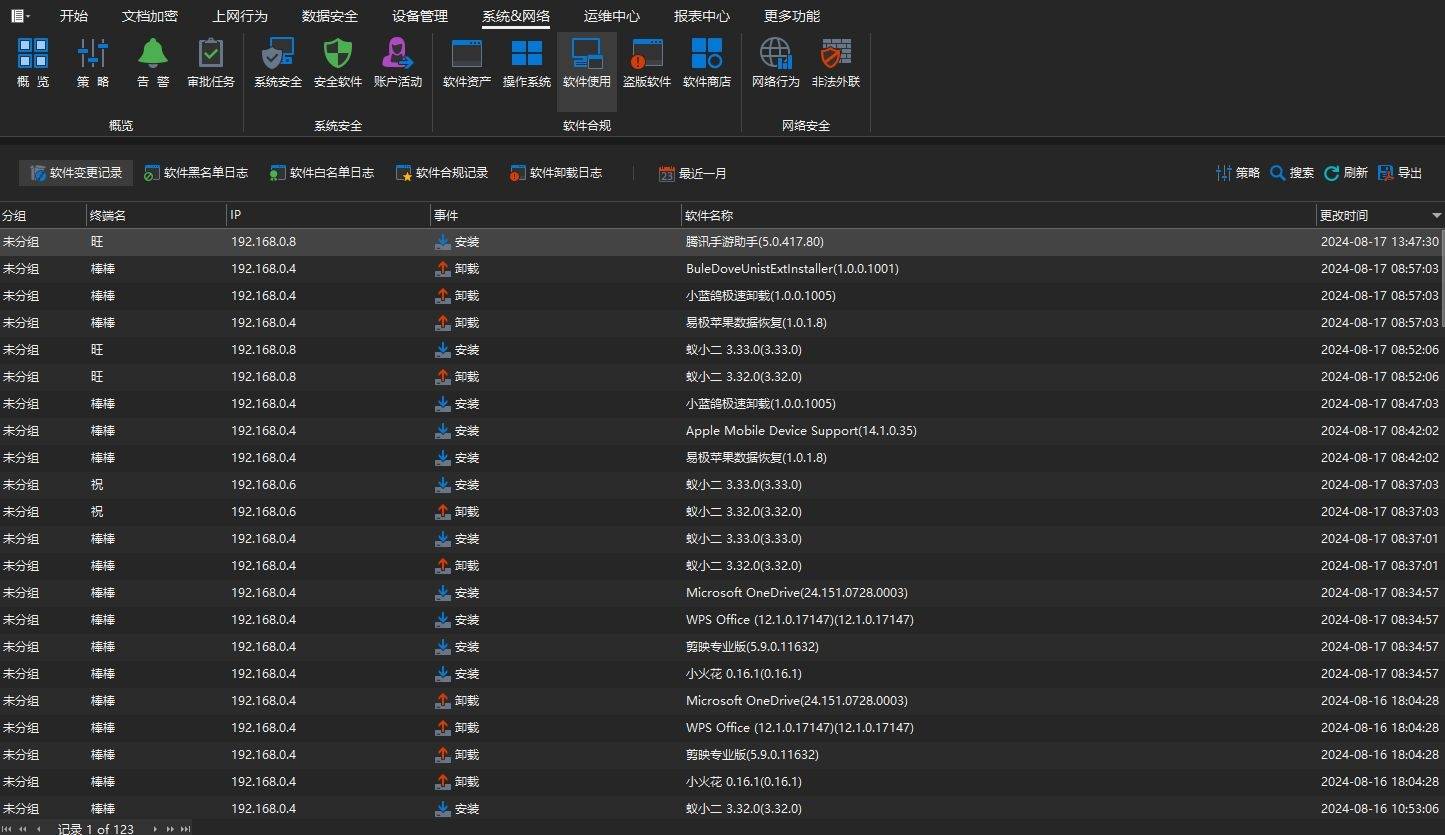Screen dimensions: 1445x835
Task: Select the Apple Mobile Device Support(14.1.0.35) row
Action: click(x=722, y=431)
